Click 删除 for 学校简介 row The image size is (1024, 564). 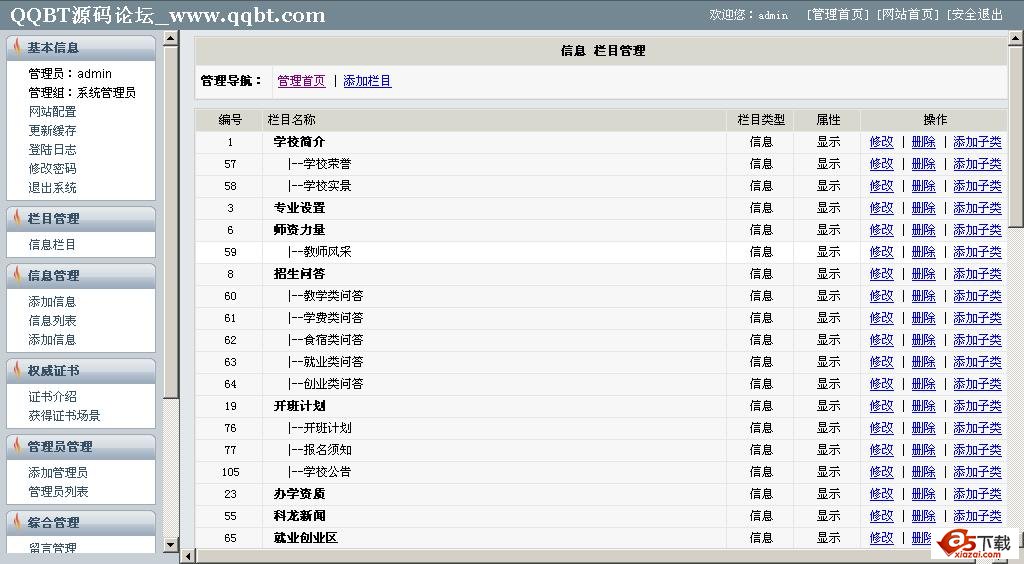click(x=923, y=142)
